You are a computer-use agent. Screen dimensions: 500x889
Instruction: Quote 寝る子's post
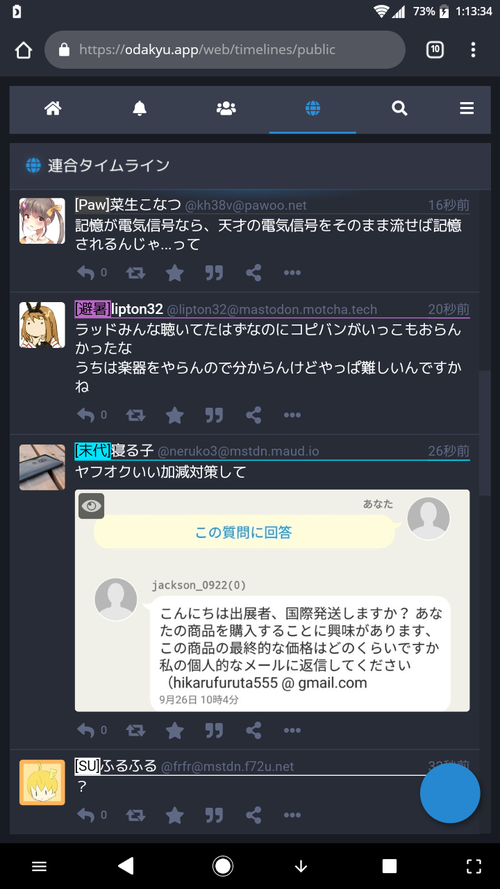click(x=214, y=730)
